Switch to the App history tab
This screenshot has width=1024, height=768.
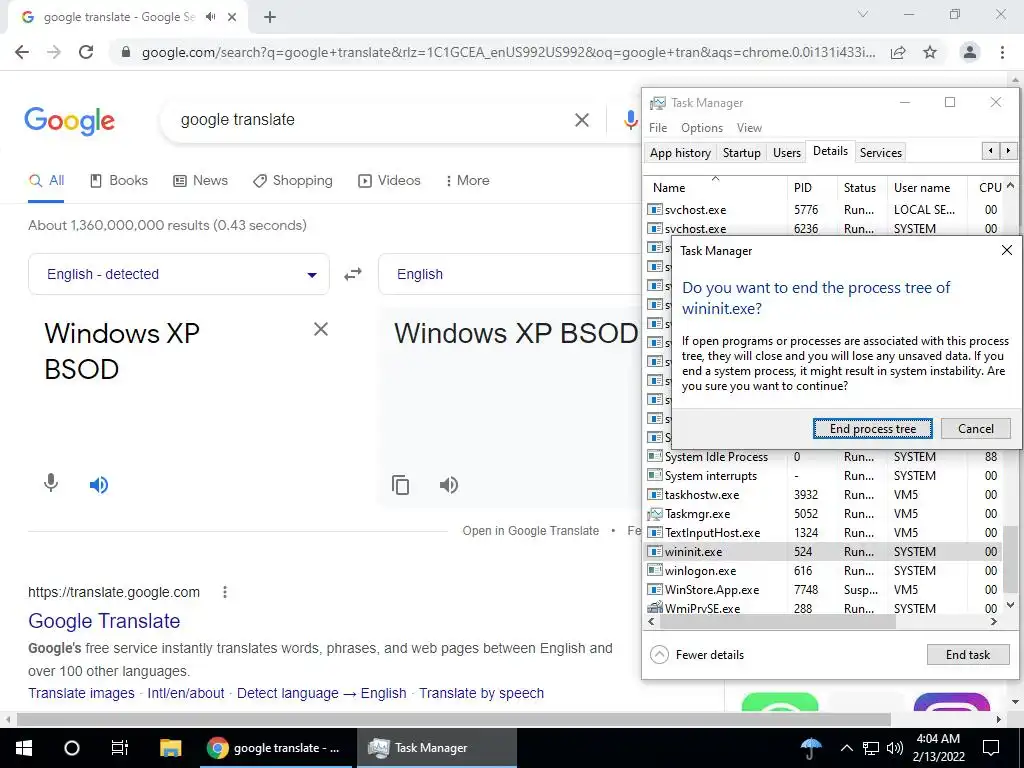[680, 153]
